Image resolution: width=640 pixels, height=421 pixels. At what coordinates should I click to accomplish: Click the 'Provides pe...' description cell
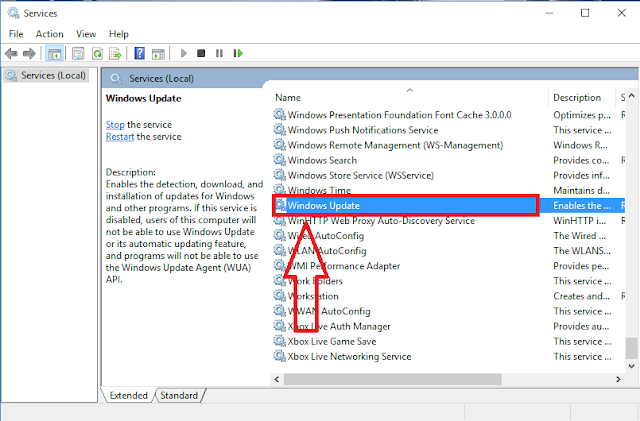[x=581, y=266]
